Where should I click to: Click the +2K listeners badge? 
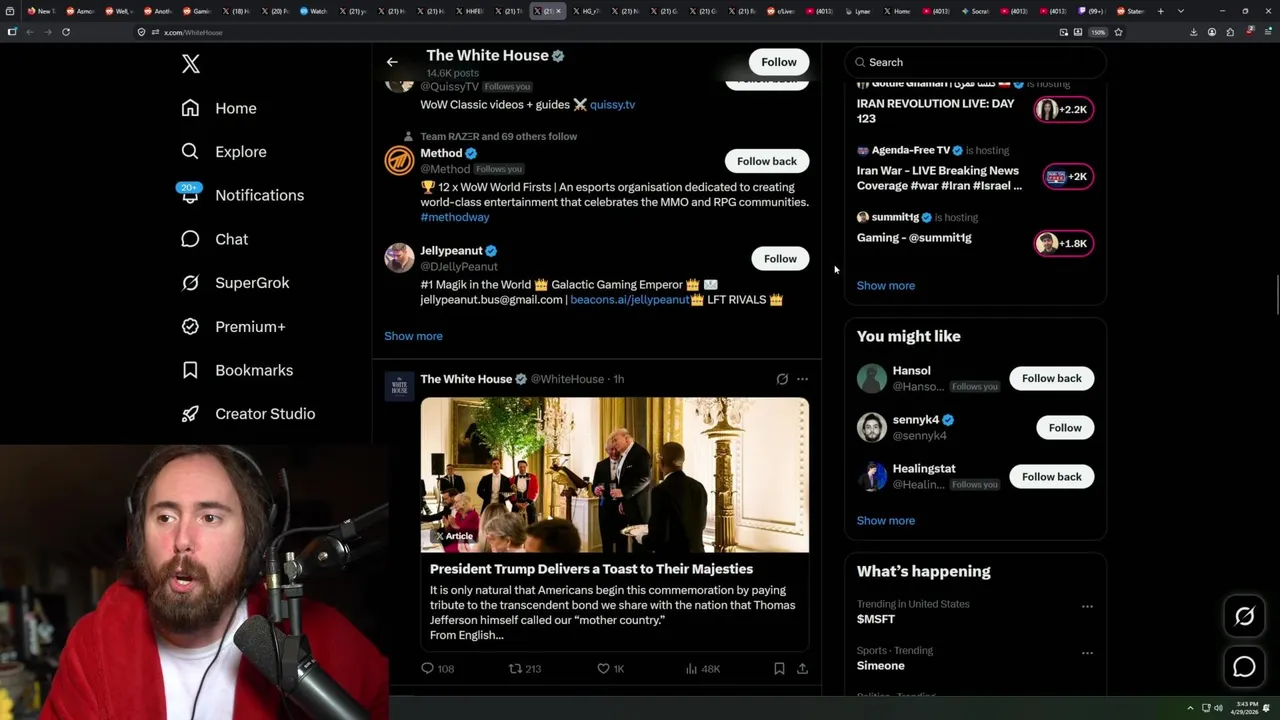point(1067,177)
